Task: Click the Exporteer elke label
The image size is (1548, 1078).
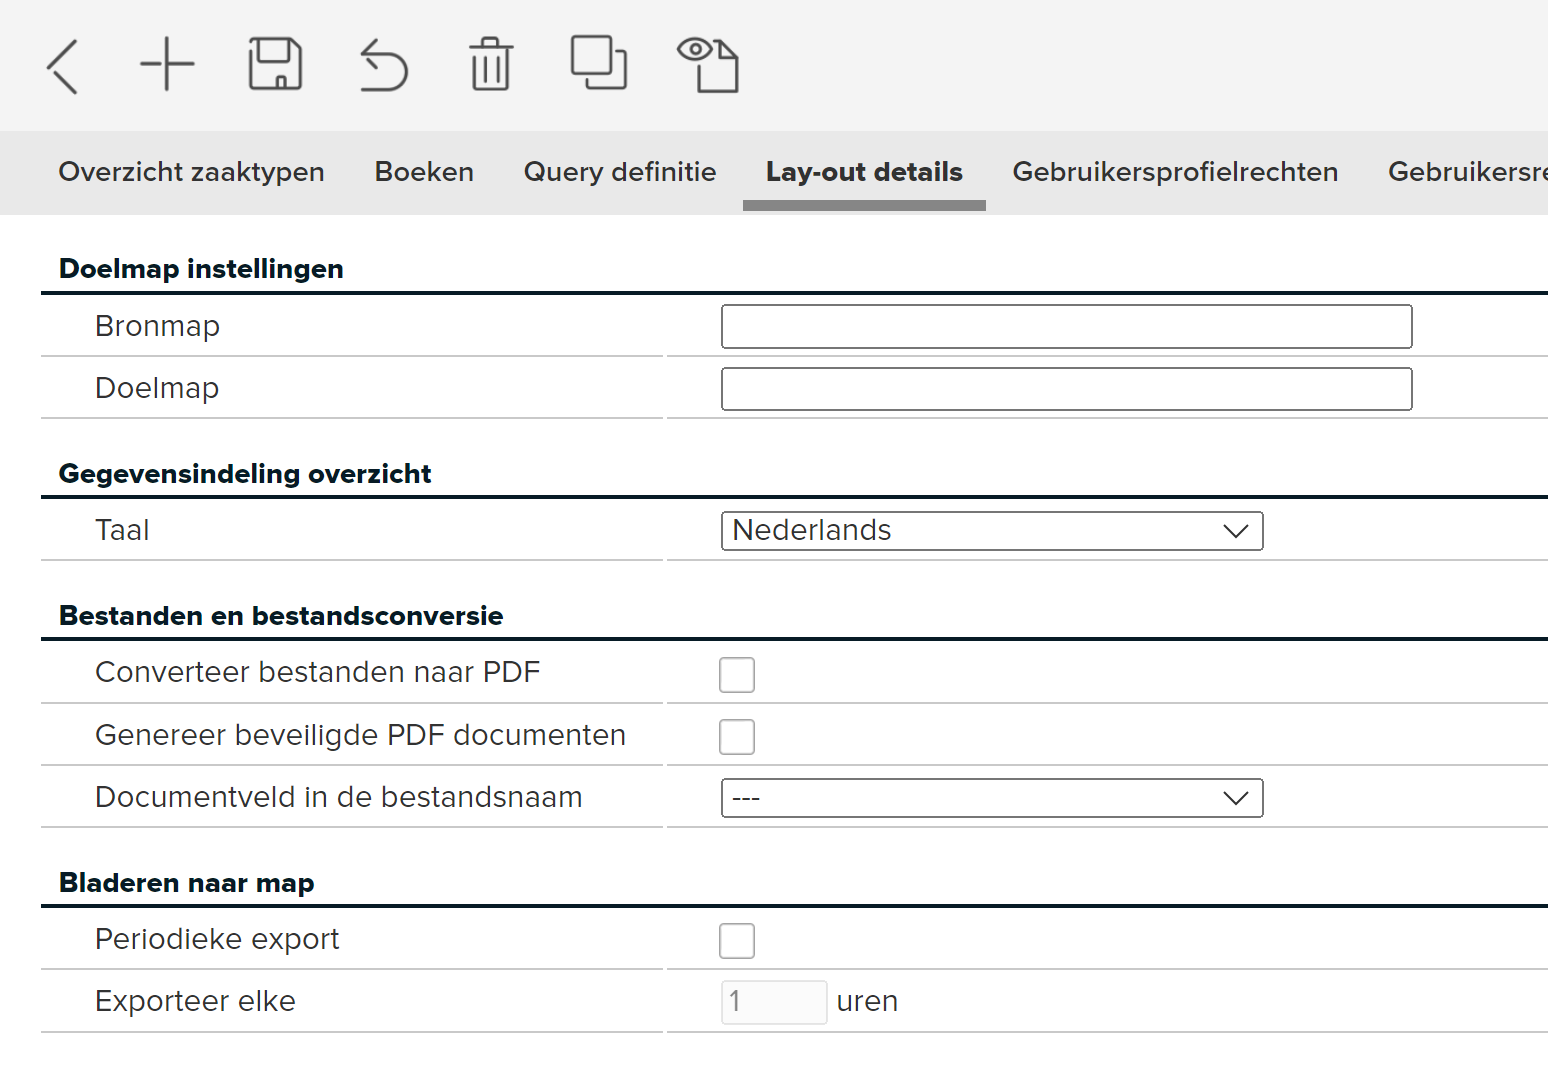Action: click(x=195, y=1002)
